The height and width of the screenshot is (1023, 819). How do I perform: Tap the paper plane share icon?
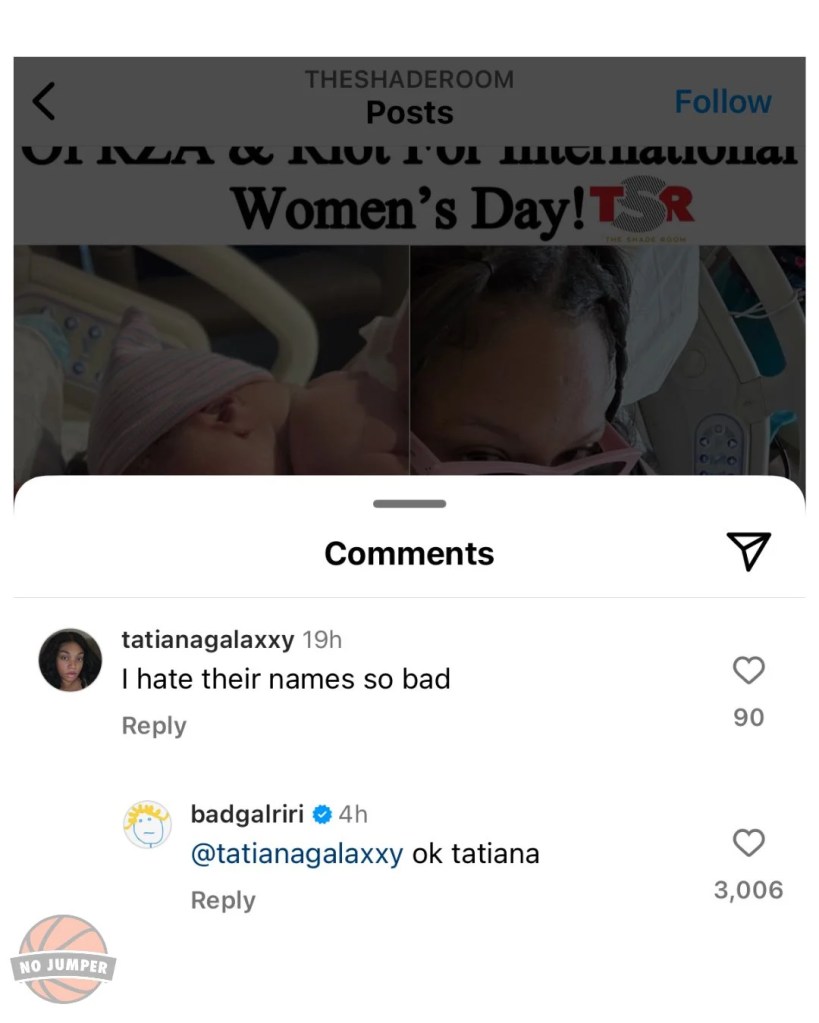(748, 551)
